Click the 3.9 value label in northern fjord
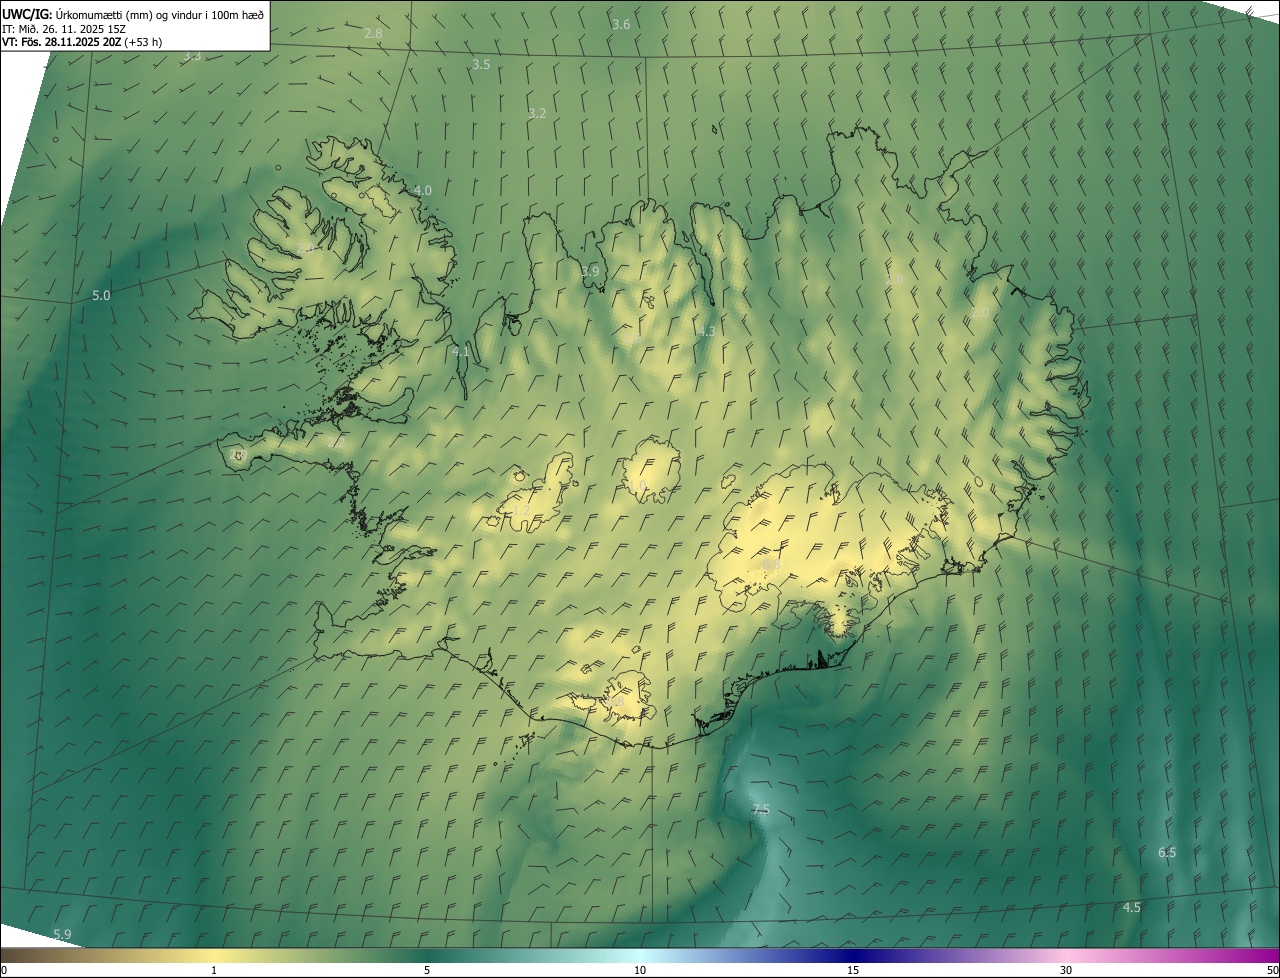Screen dimensions: 1280x978 click(590, 271)
